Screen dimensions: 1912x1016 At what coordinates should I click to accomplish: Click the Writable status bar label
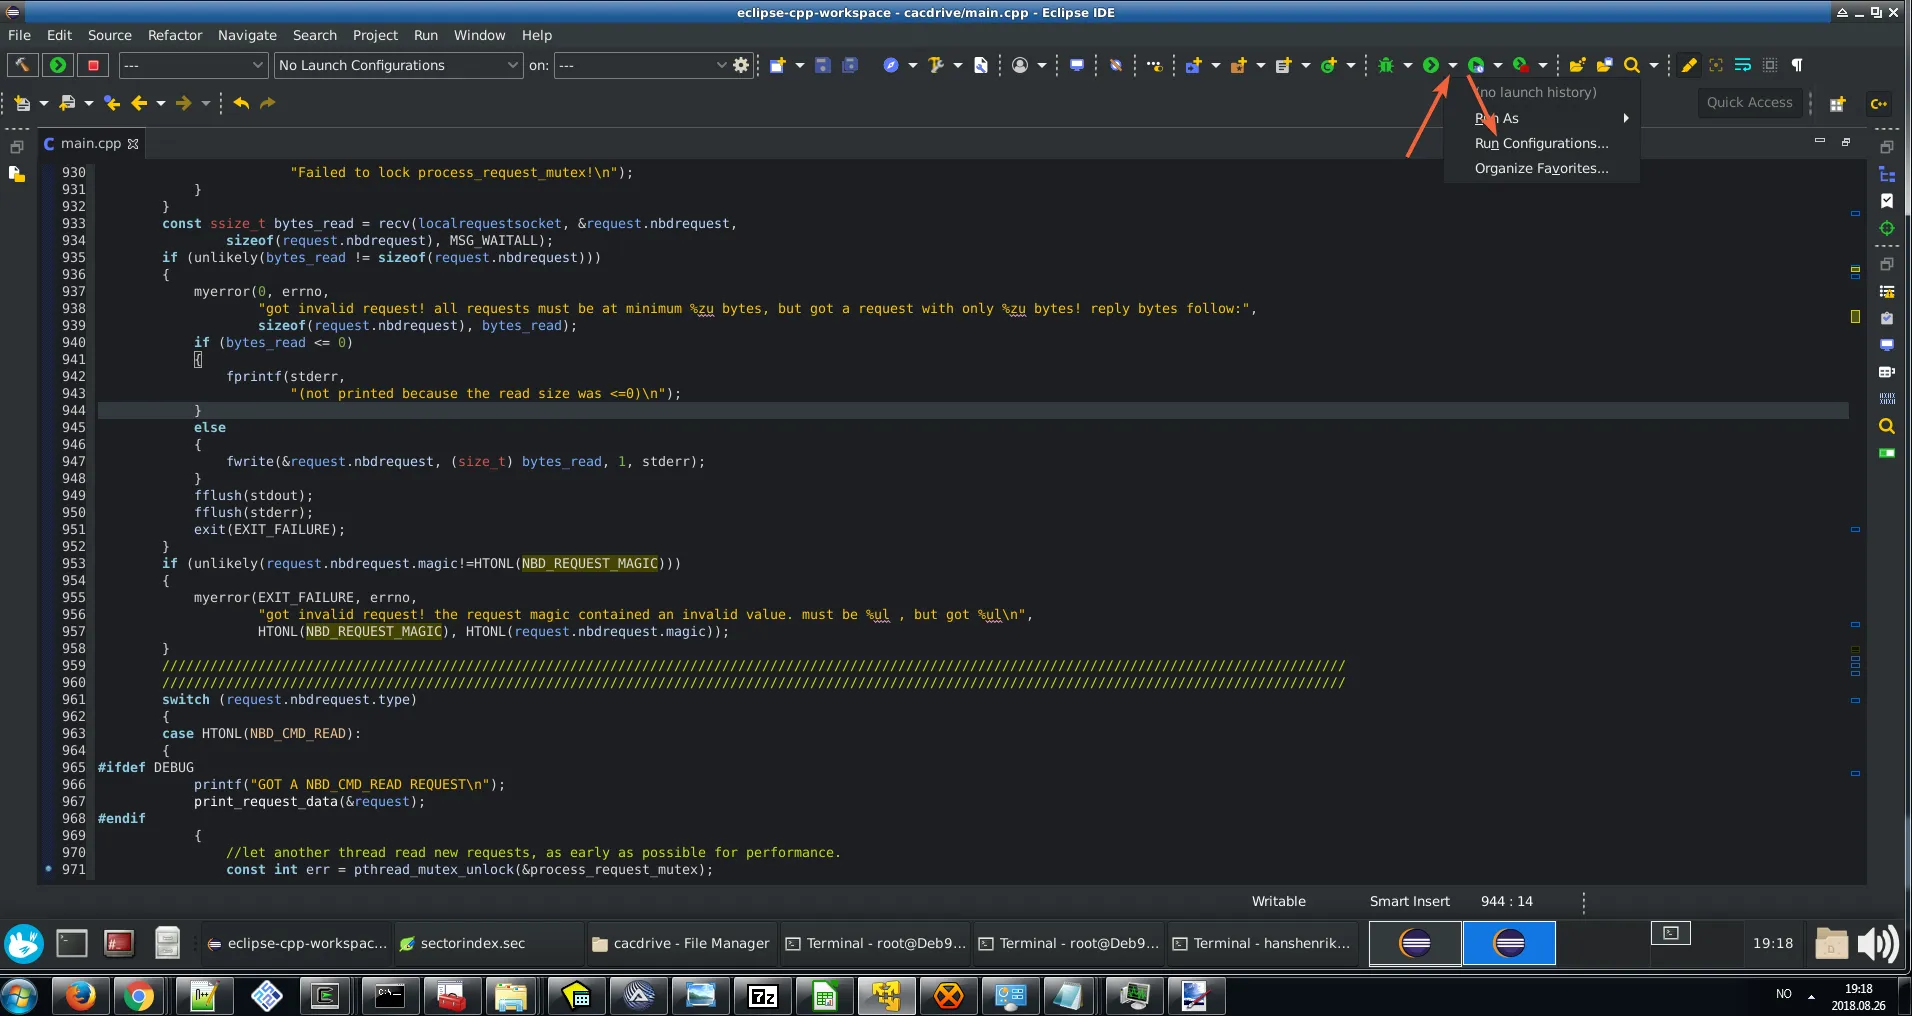(1279, 901)
